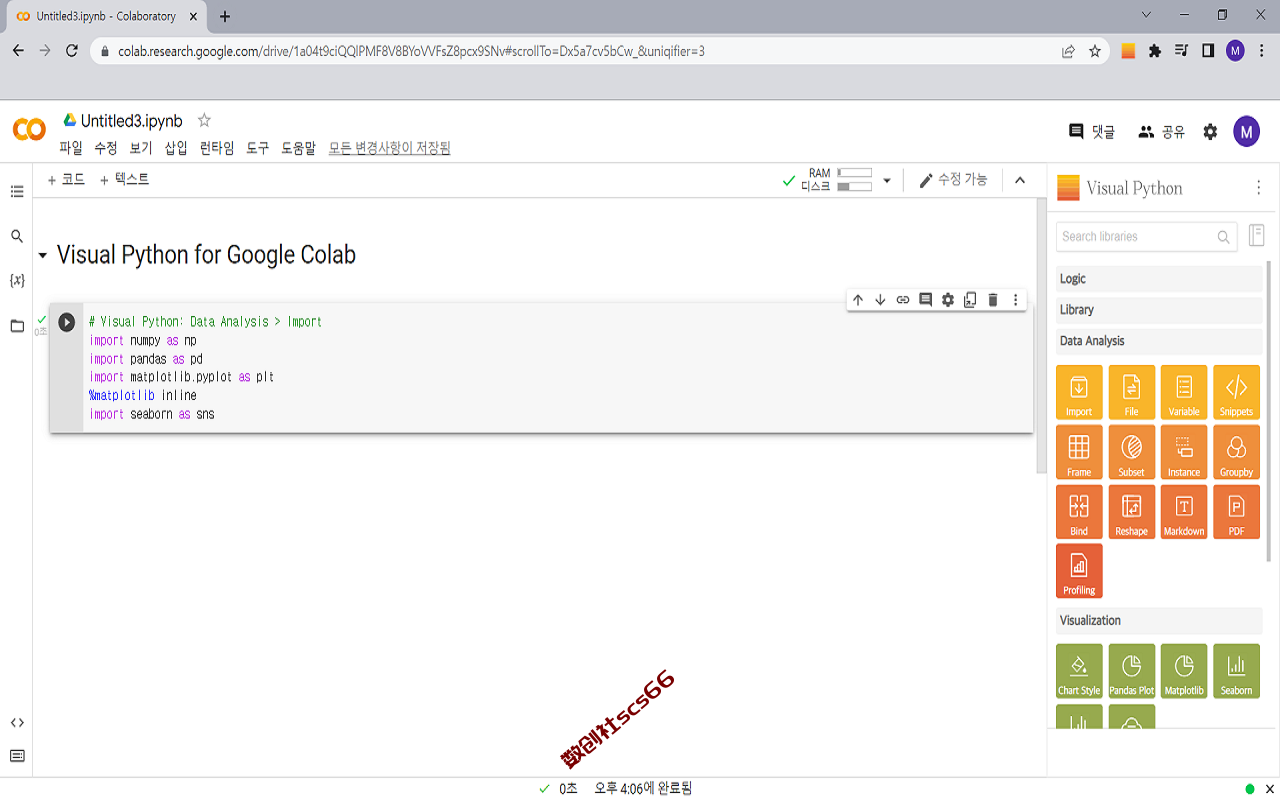Open the 파일 menu
1280x800 pixels.
(71, 148)
